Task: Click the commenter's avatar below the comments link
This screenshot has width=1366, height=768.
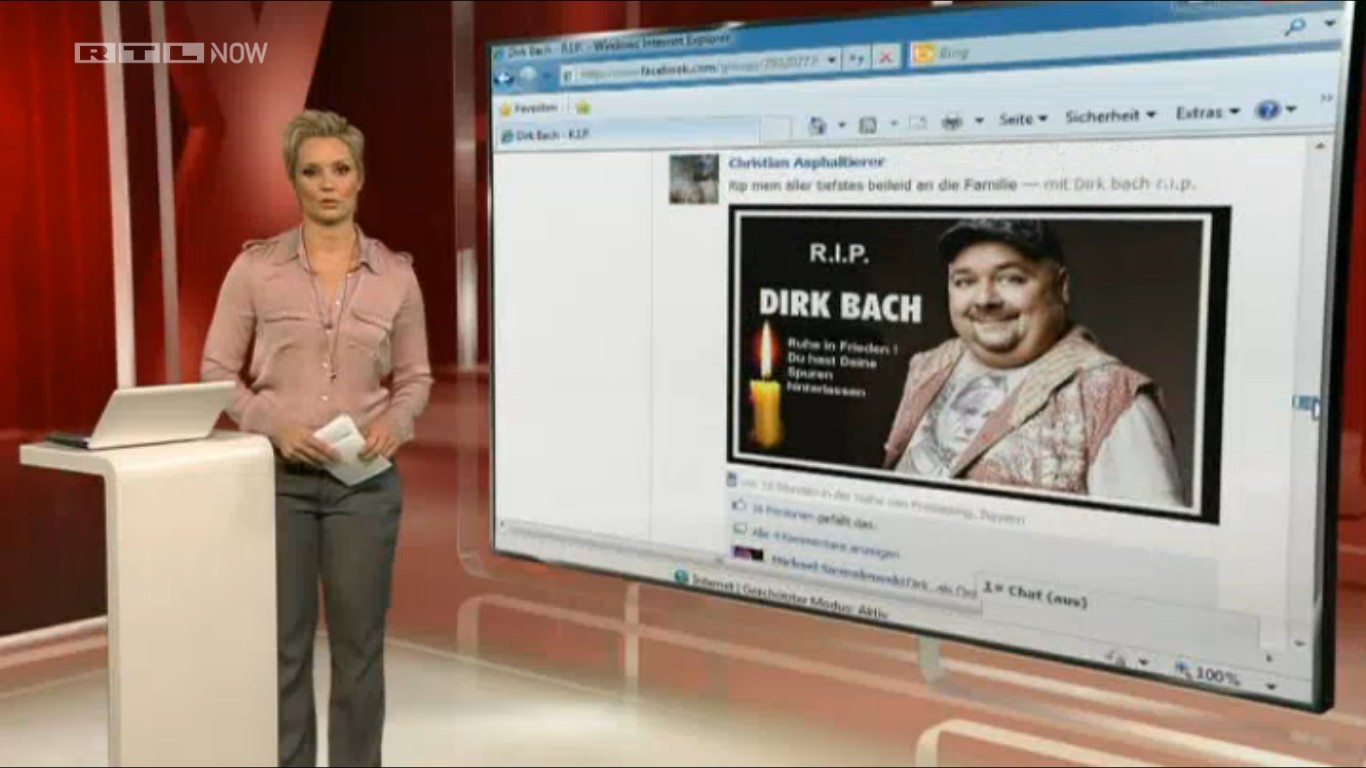Action: [747, 553]
